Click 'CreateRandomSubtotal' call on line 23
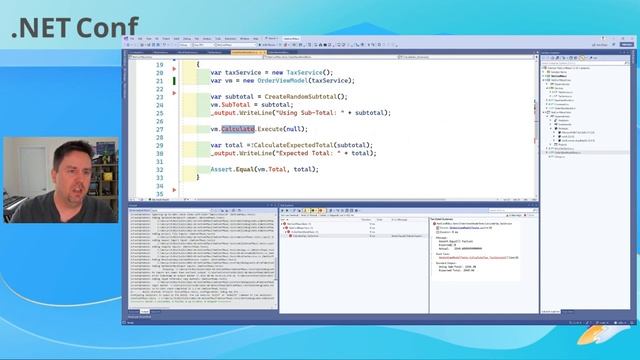 pos(302,97)
